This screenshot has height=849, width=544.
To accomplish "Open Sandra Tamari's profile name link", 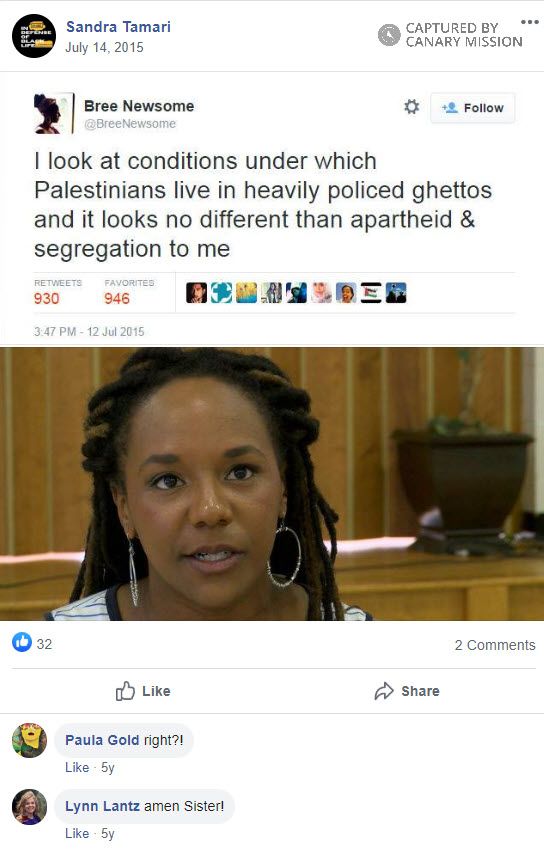I will (x=118, y=27).
